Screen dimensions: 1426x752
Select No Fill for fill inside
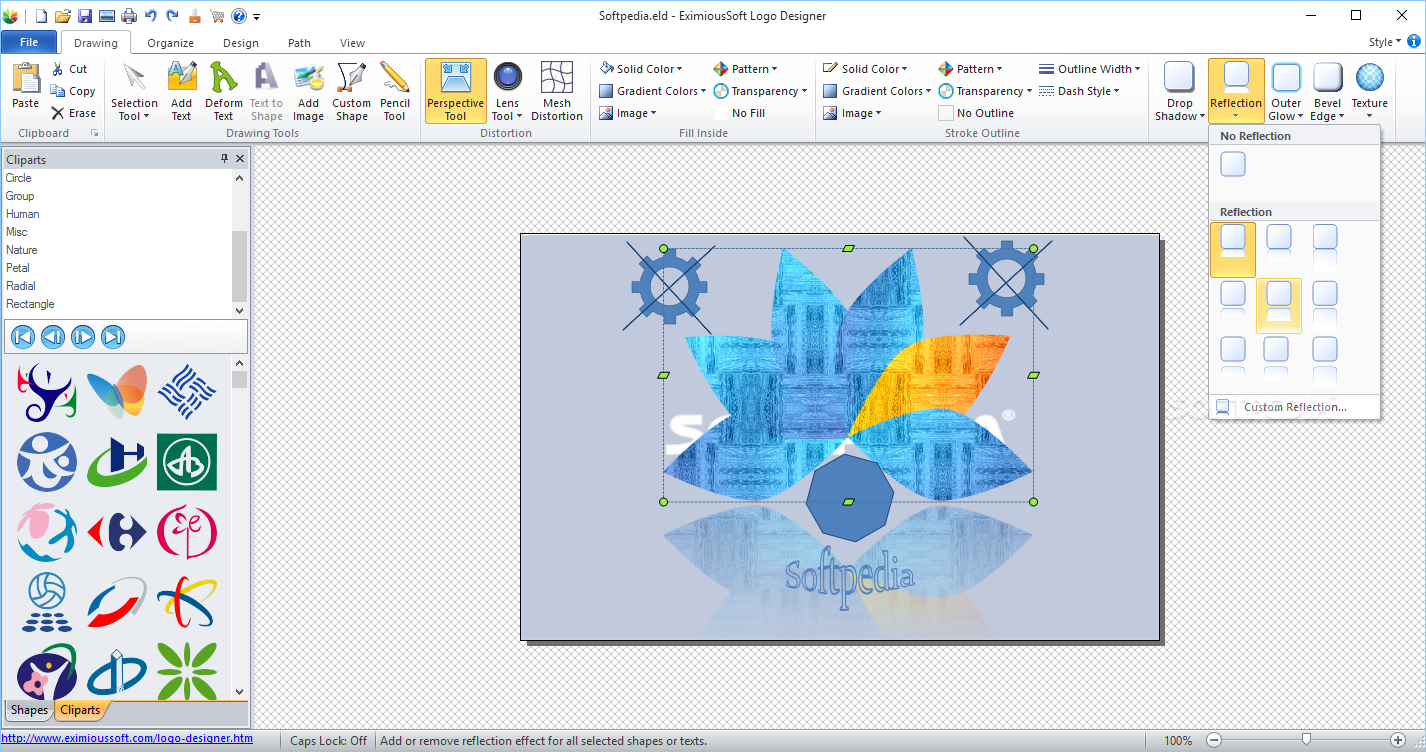[739, 113]
